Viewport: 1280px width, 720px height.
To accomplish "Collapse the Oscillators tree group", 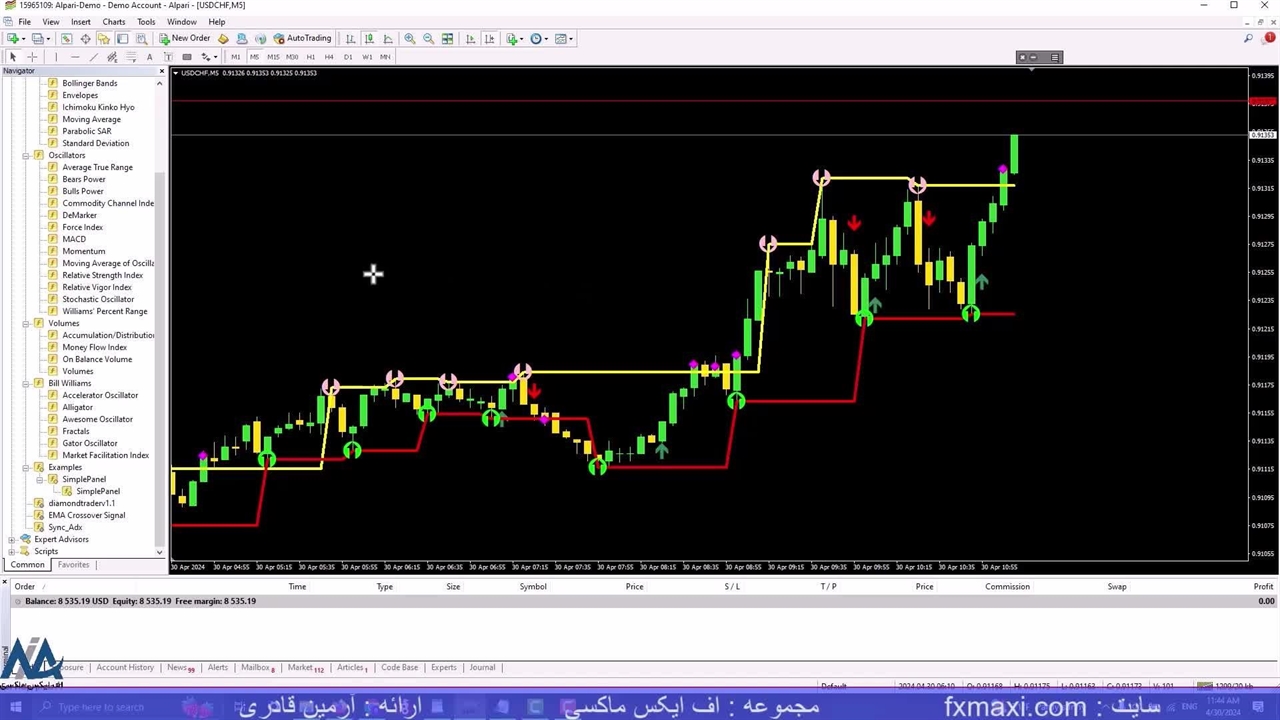I will tap(26, 155).
